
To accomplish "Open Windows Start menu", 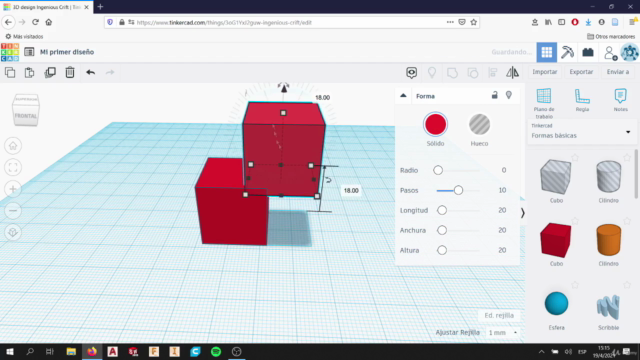I will point(9,351).
